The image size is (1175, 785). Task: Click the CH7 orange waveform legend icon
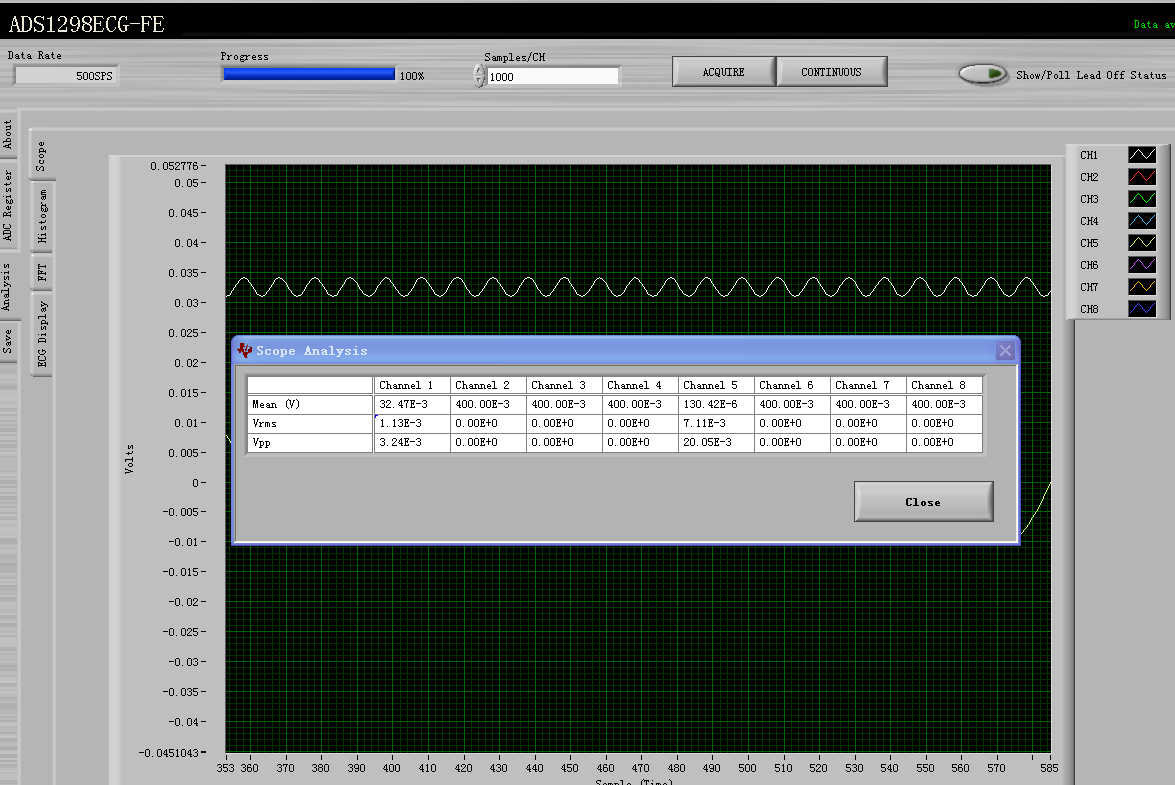pos(1142,287)
